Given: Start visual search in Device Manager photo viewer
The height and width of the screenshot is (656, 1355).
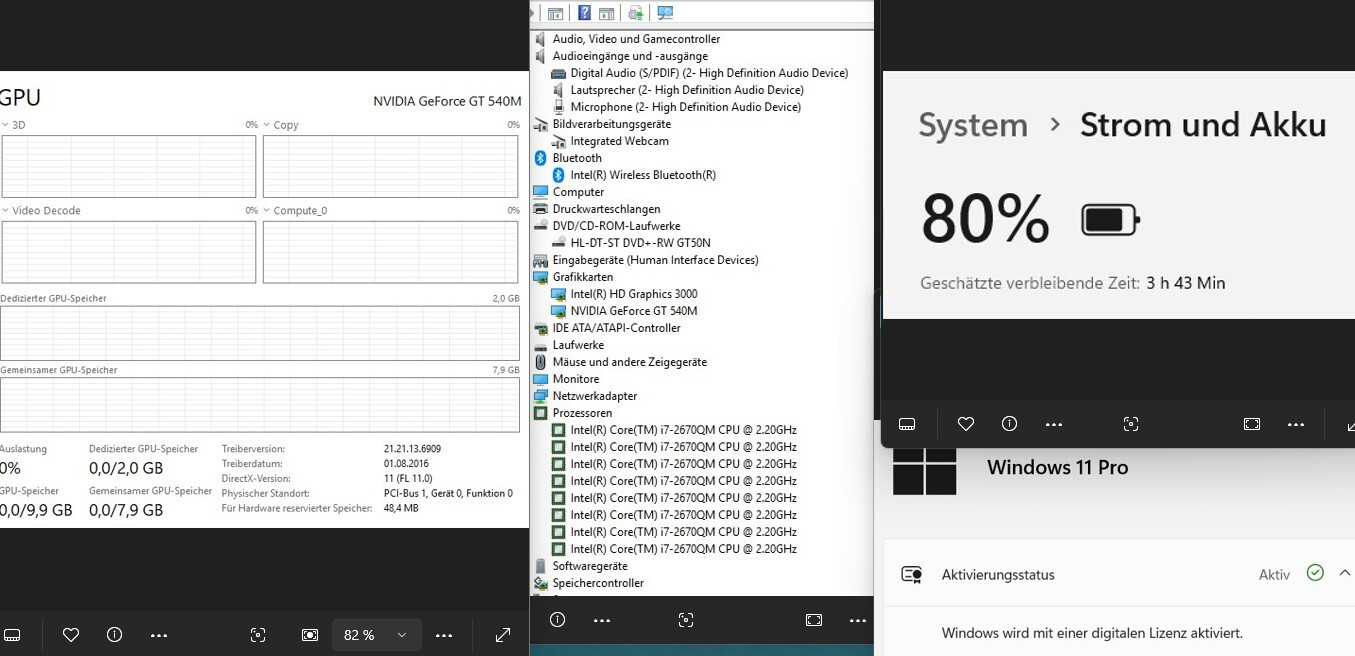Looking at the screenshot, I should [x=685, y=620].
